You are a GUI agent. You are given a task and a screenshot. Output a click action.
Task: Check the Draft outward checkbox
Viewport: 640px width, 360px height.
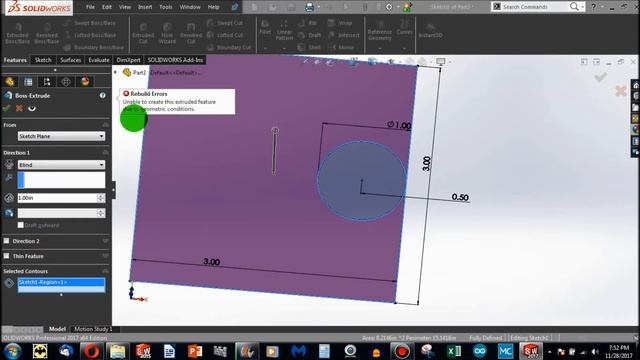(x=20, y=225)
